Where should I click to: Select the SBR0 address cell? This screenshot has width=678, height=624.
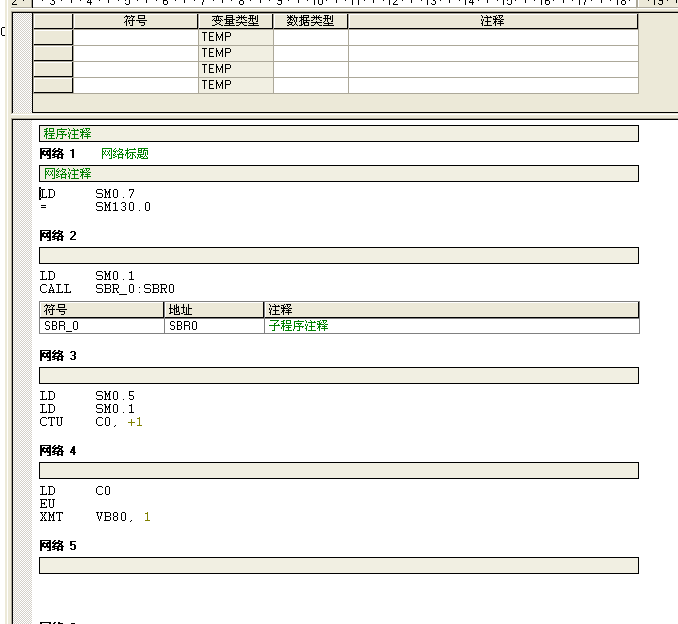pos(214,326)
